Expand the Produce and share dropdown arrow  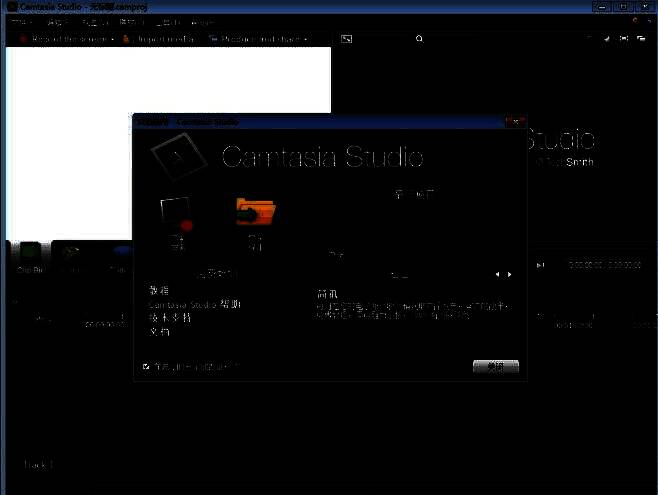[x=305, y=40]
